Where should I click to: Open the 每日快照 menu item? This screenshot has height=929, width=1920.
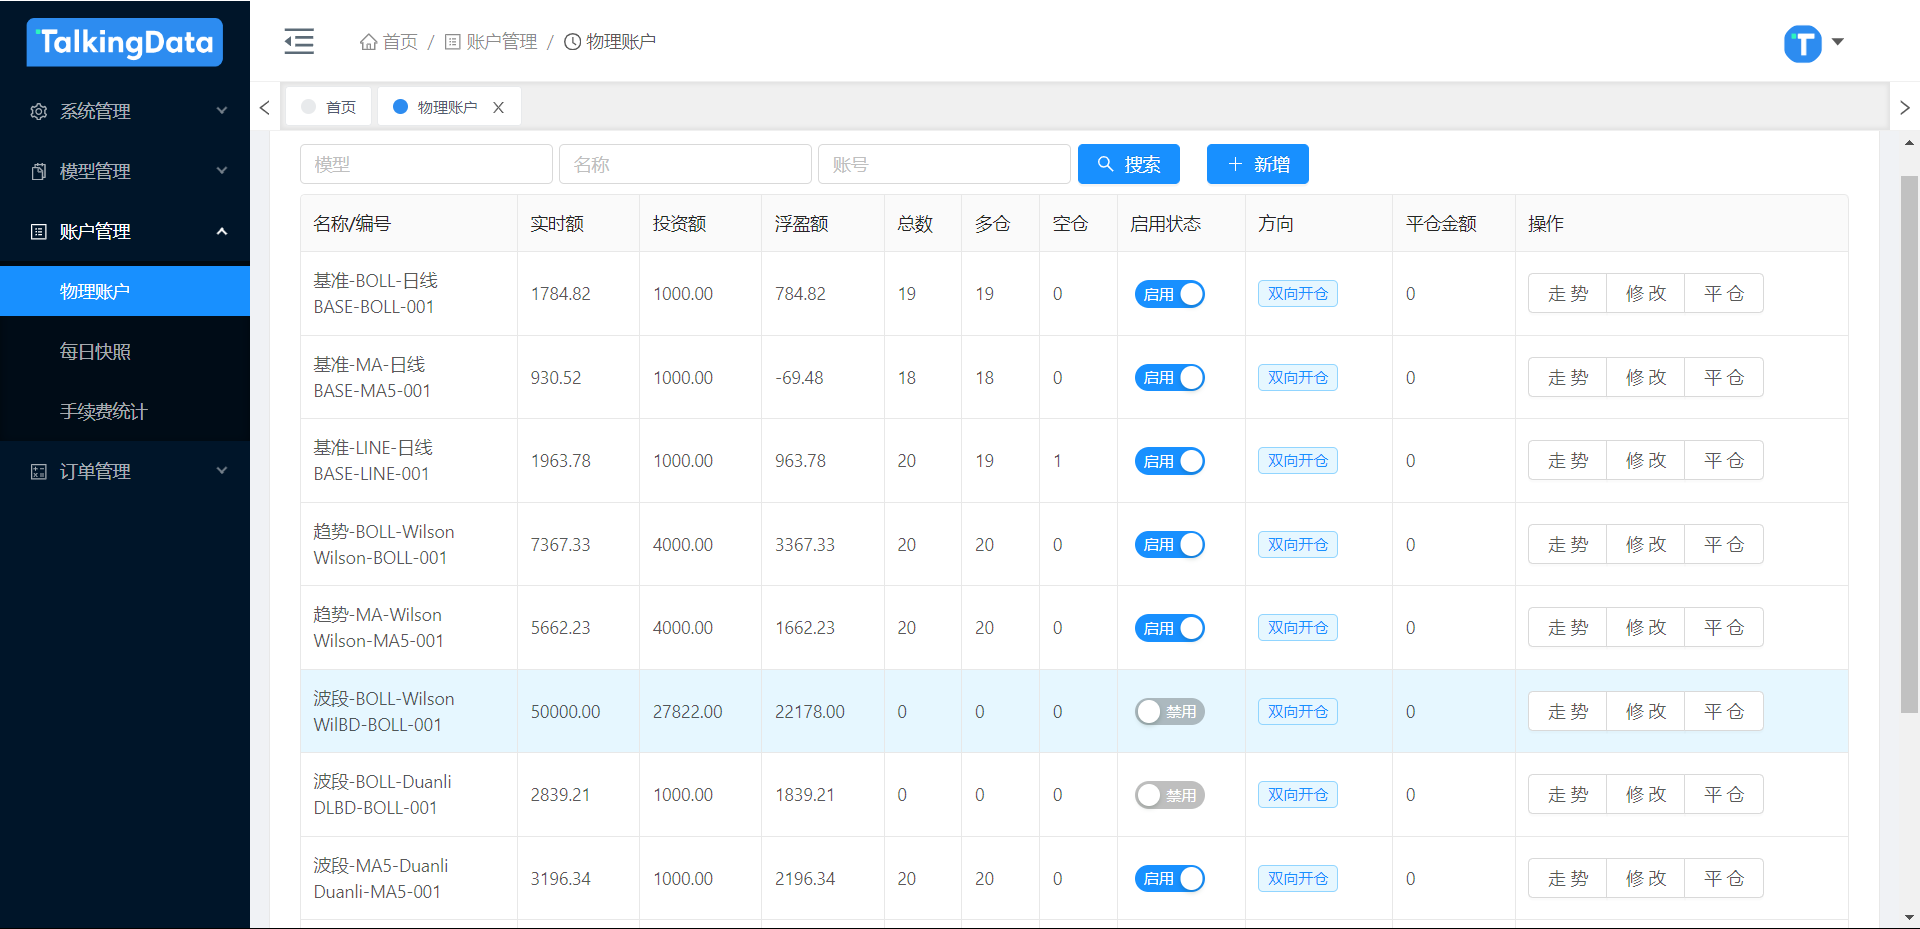coord(95,351)
